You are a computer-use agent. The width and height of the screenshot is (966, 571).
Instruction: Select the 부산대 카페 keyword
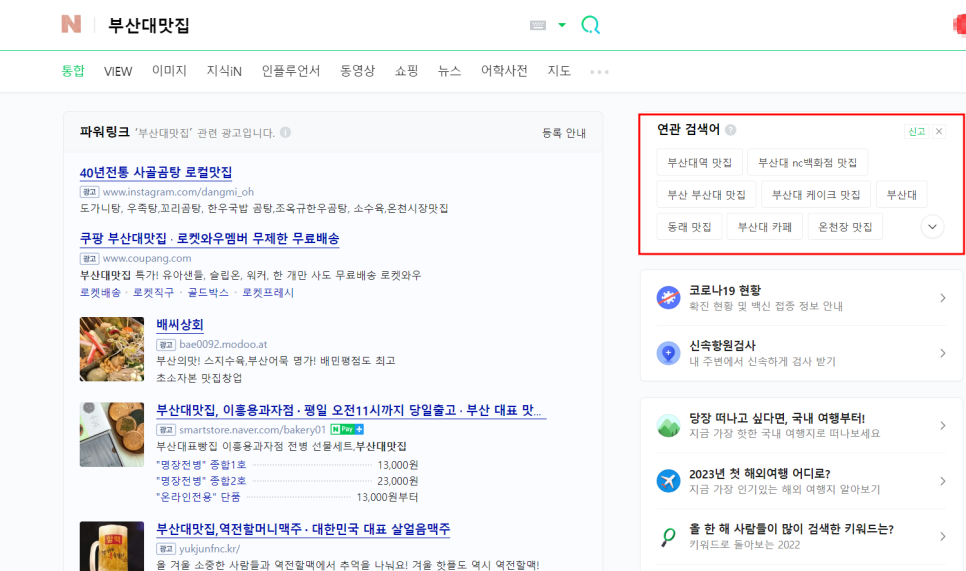coord(765,227)
